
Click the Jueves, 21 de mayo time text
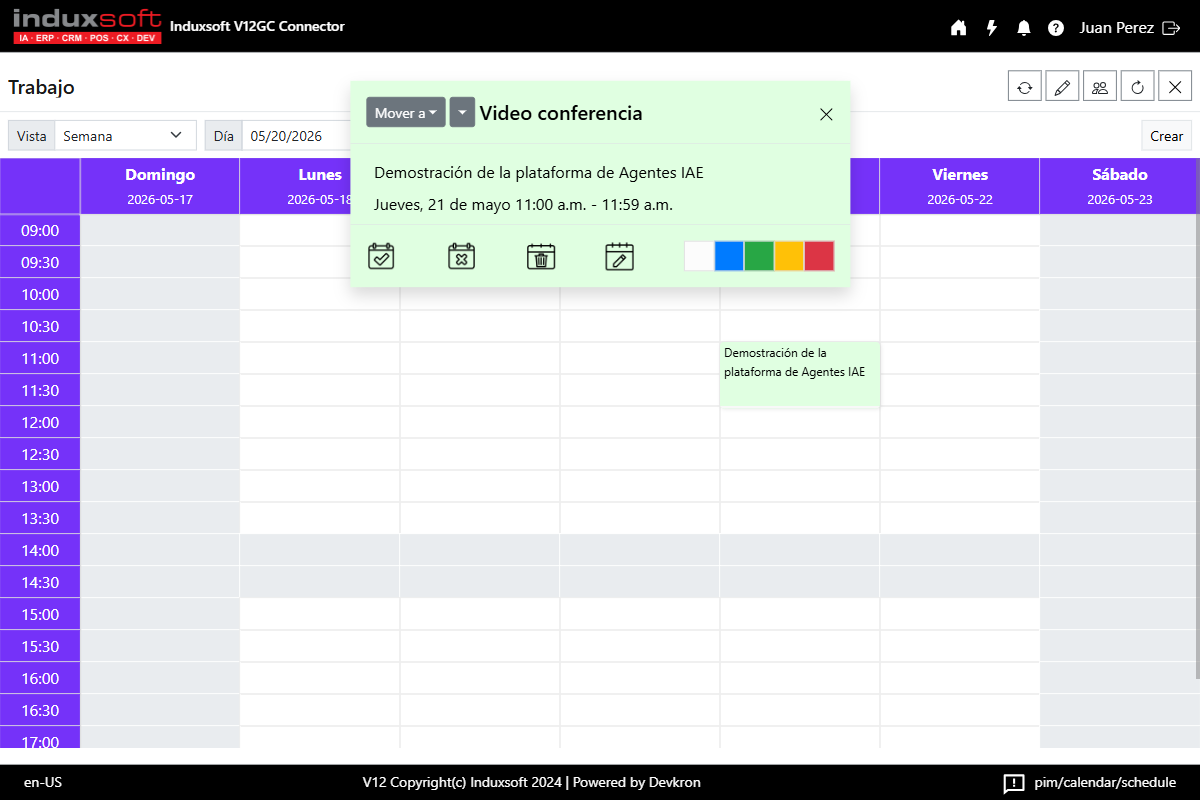tap(523, 205)
